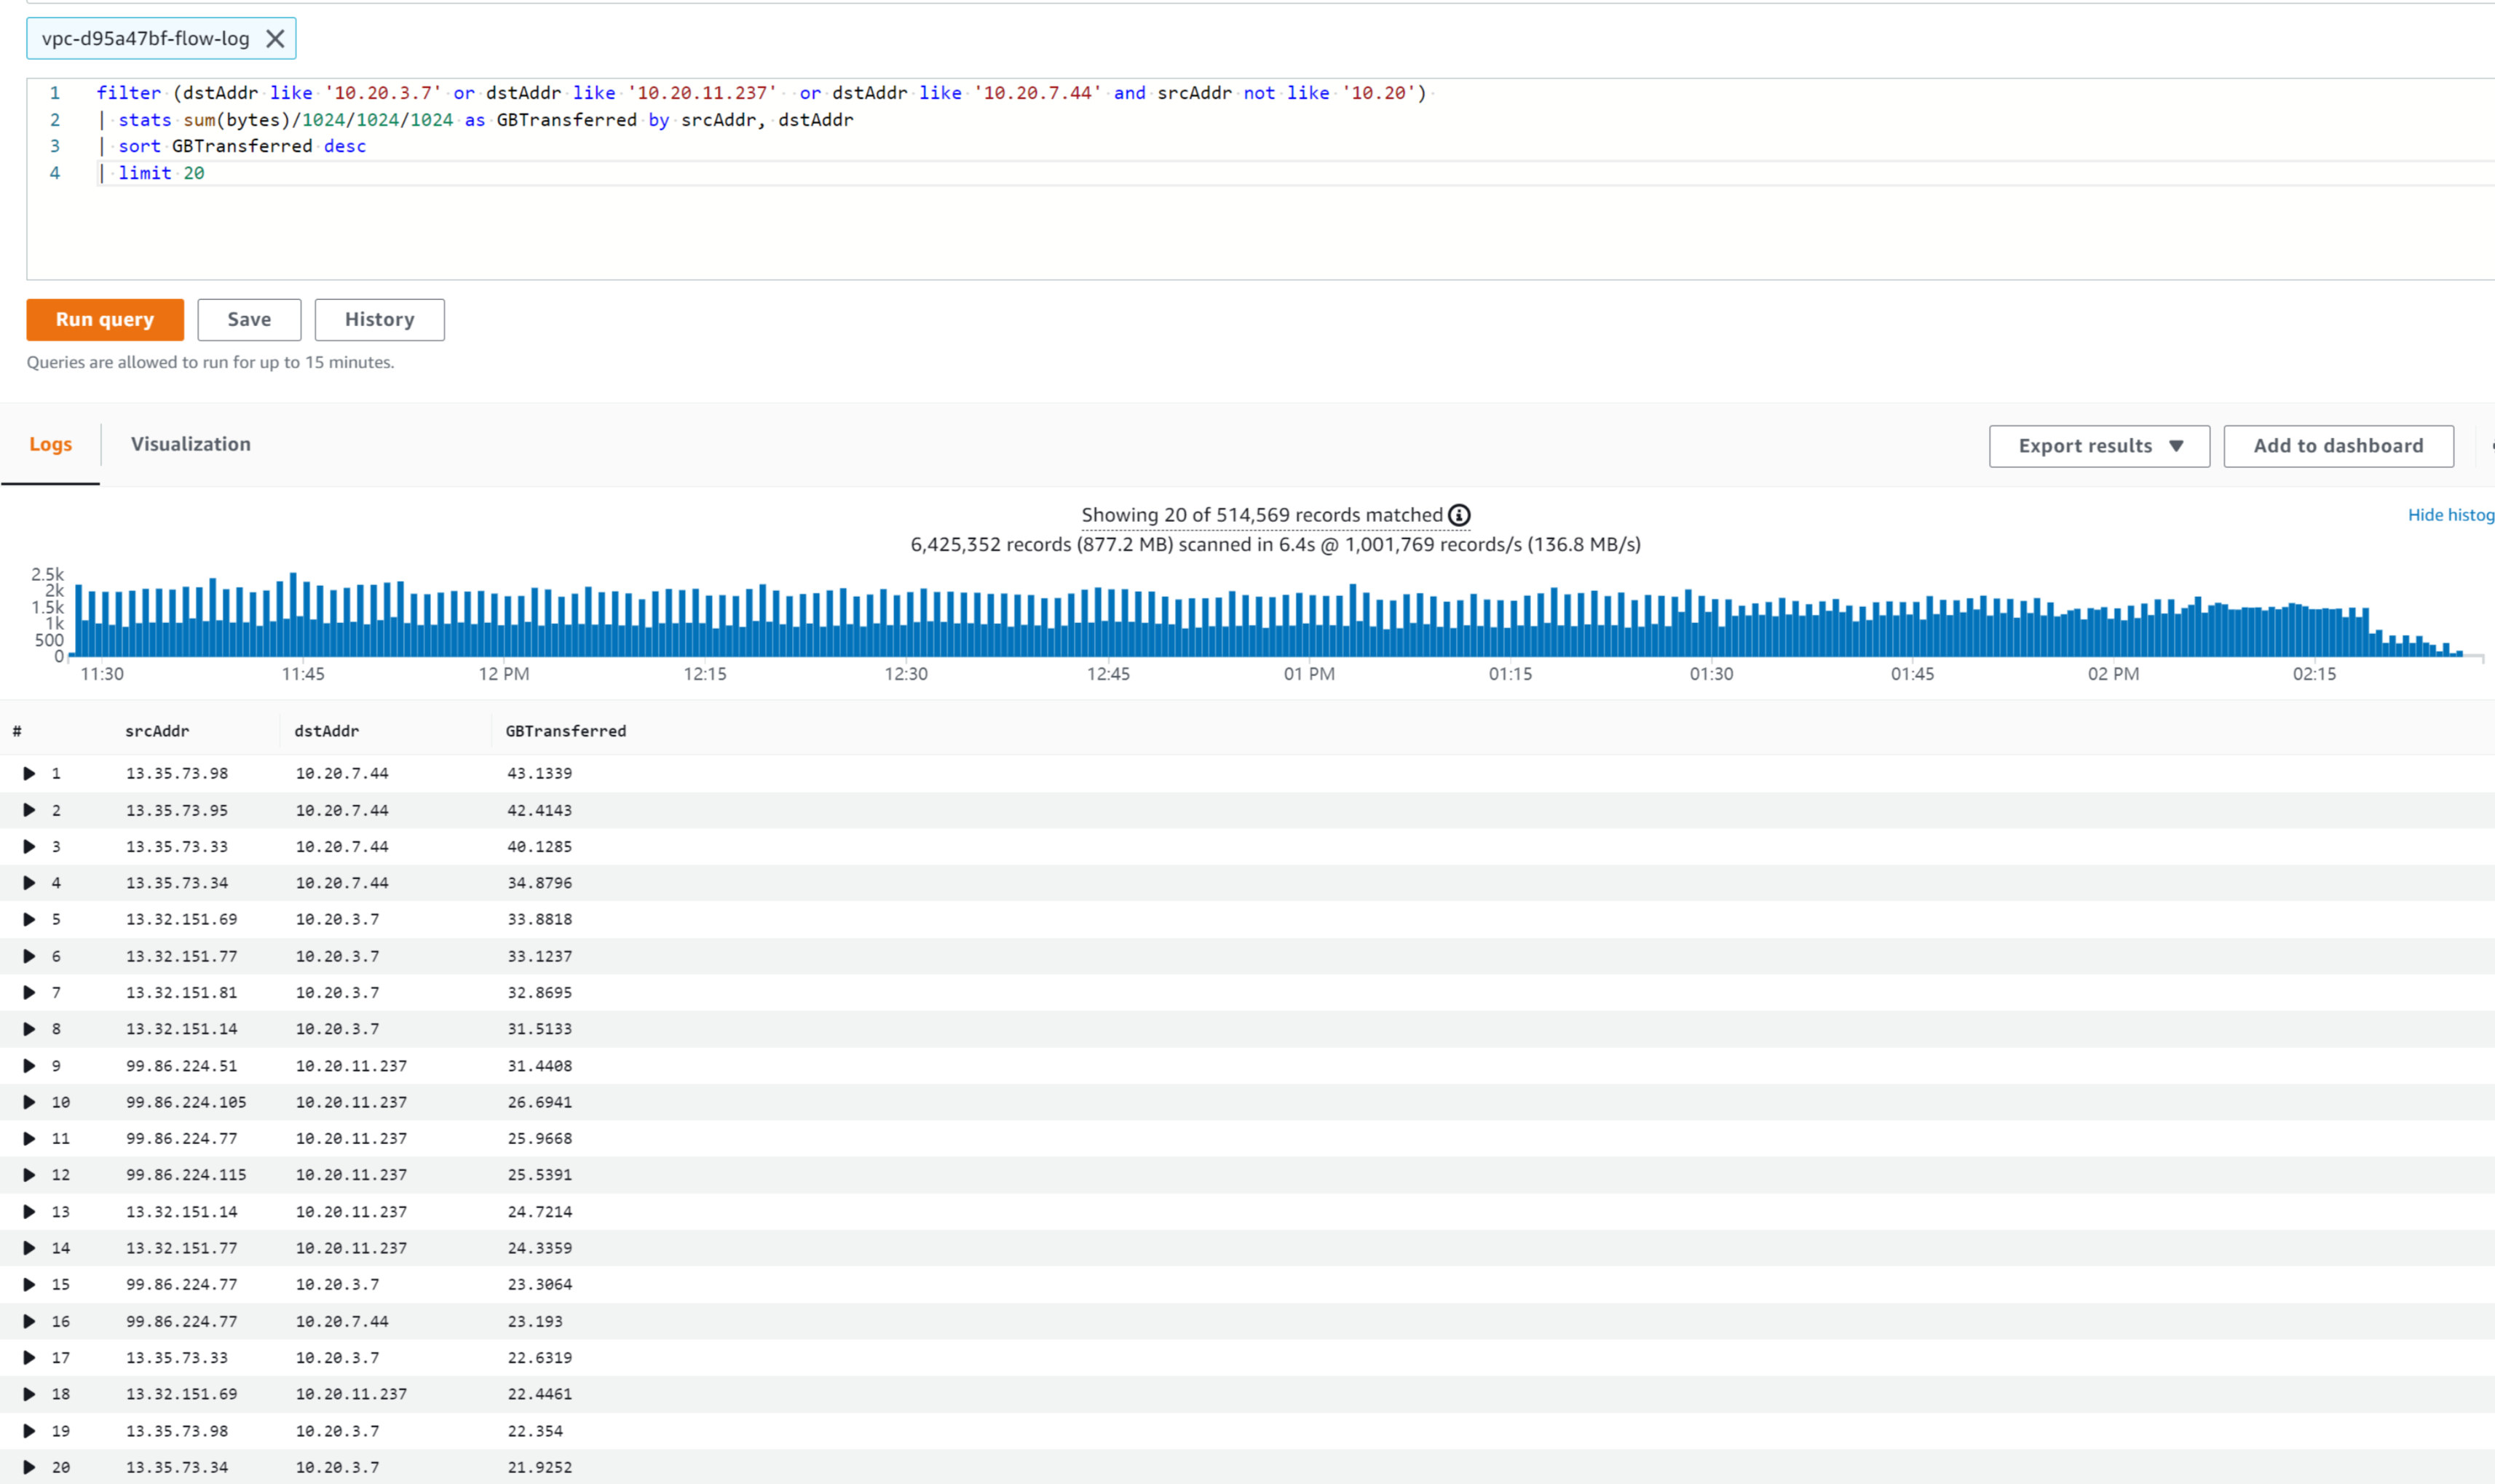
Task: Expand row 9 with srcAddr 99.86.224.51
Action: [x=29, y=1065]
